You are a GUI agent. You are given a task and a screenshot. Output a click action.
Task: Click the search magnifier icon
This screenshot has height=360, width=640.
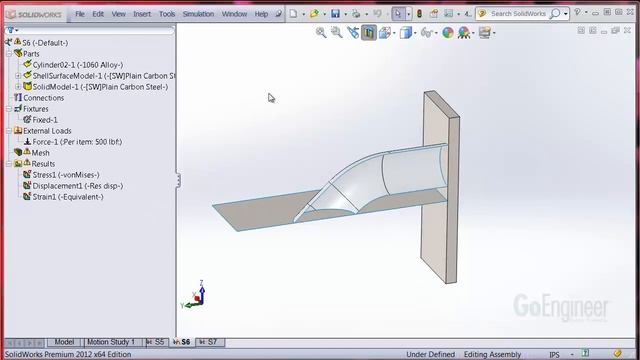pyautogui.click(x=555, y=13)
